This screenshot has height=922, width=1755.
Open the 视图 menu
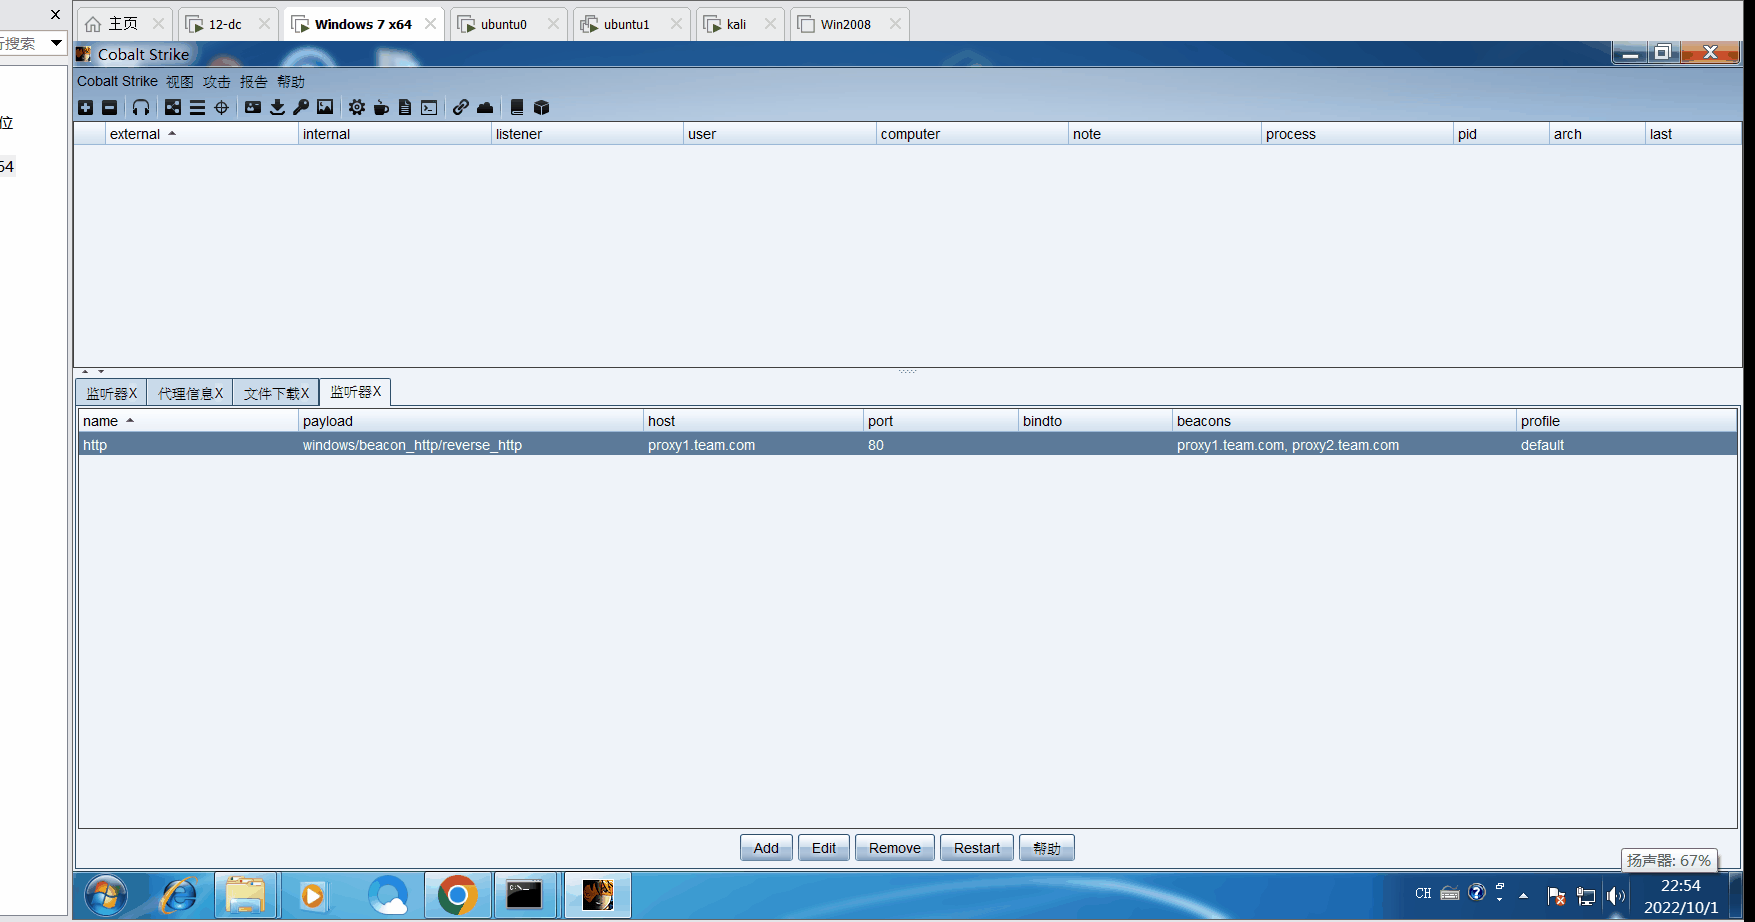(180, 81)
